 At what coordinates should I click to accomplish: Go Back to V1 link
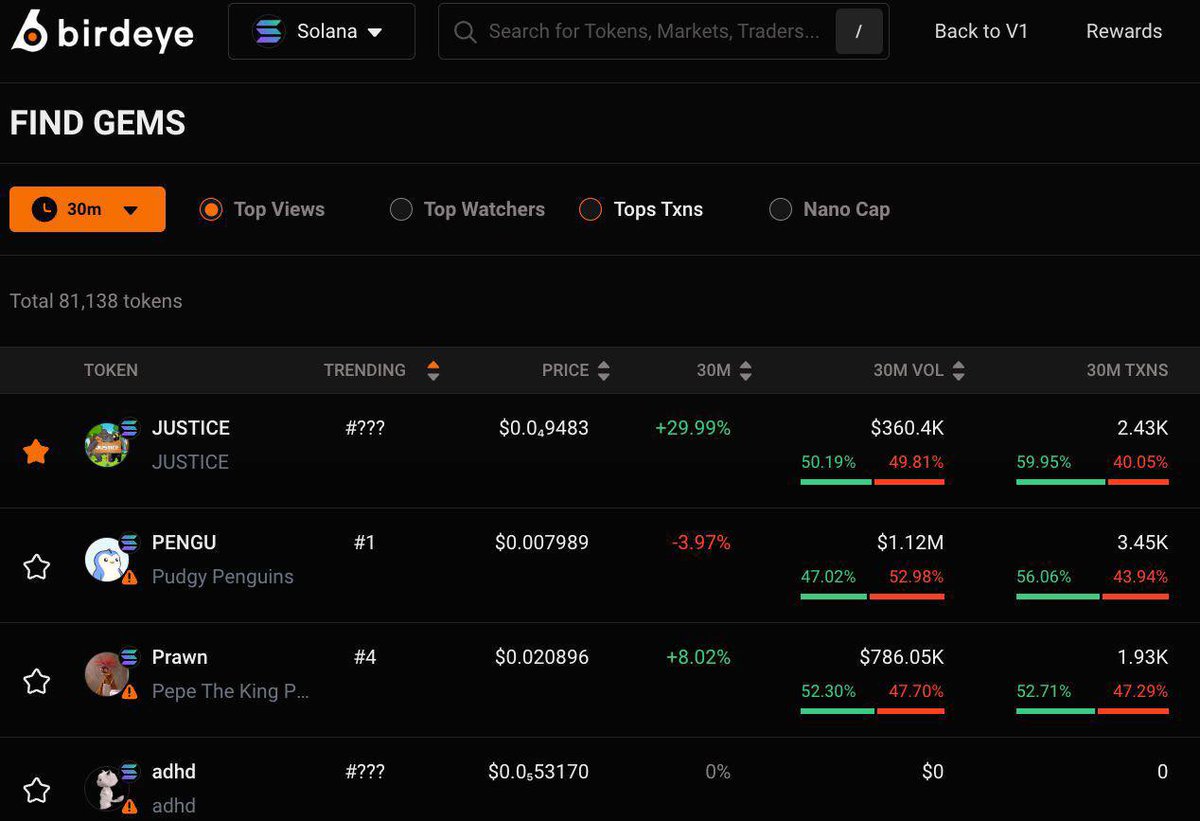click(981, 31)
